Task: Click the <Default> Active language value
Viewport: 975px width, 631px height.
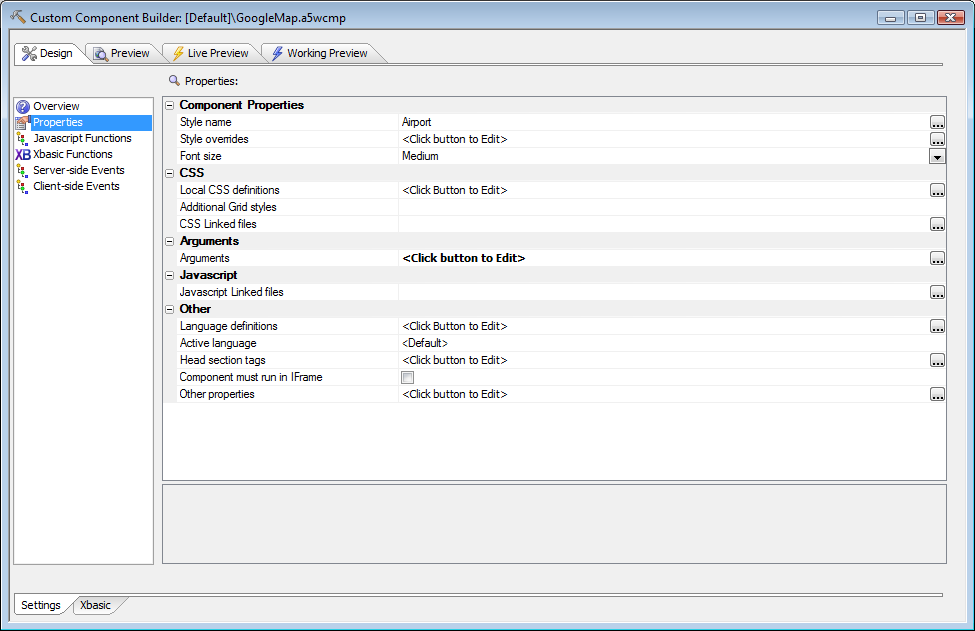Action: pos(425,343)
